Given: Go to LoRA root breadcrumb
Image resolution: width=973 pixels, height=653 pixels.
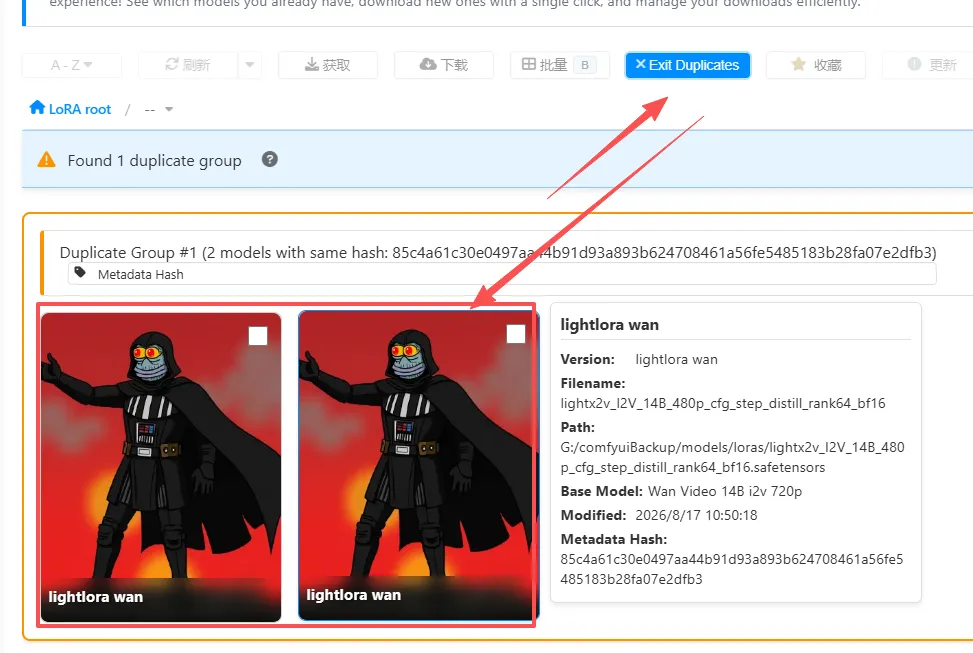Looking at the screenshot, I should (x=79, y=109).
